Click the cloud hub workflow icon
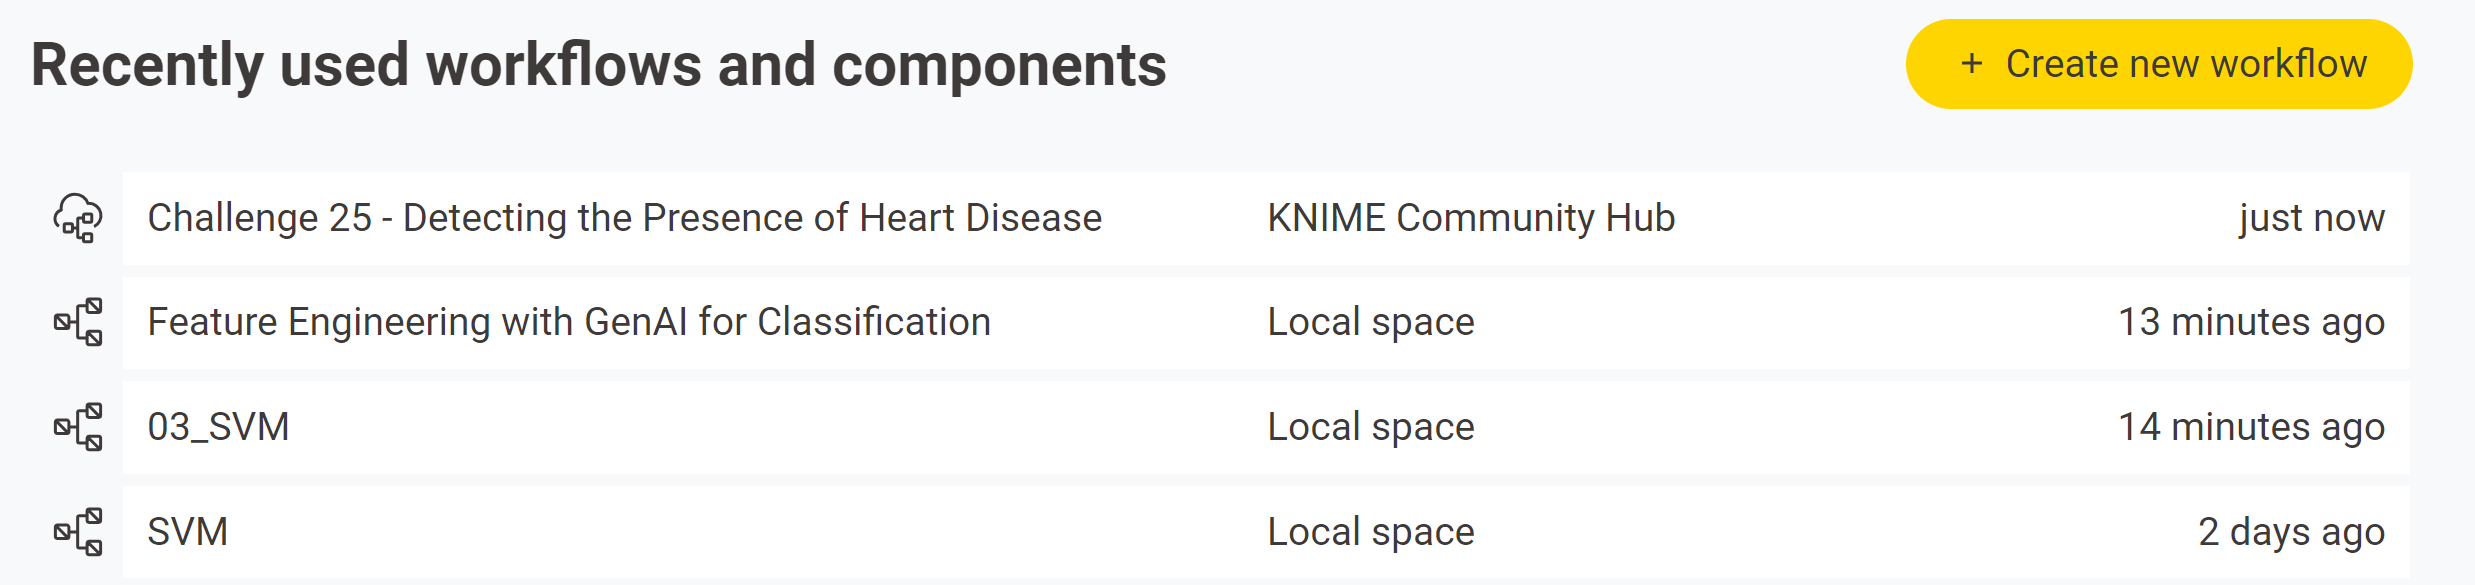This screenshot has width=2475, height=585. (x=78, y=218)
